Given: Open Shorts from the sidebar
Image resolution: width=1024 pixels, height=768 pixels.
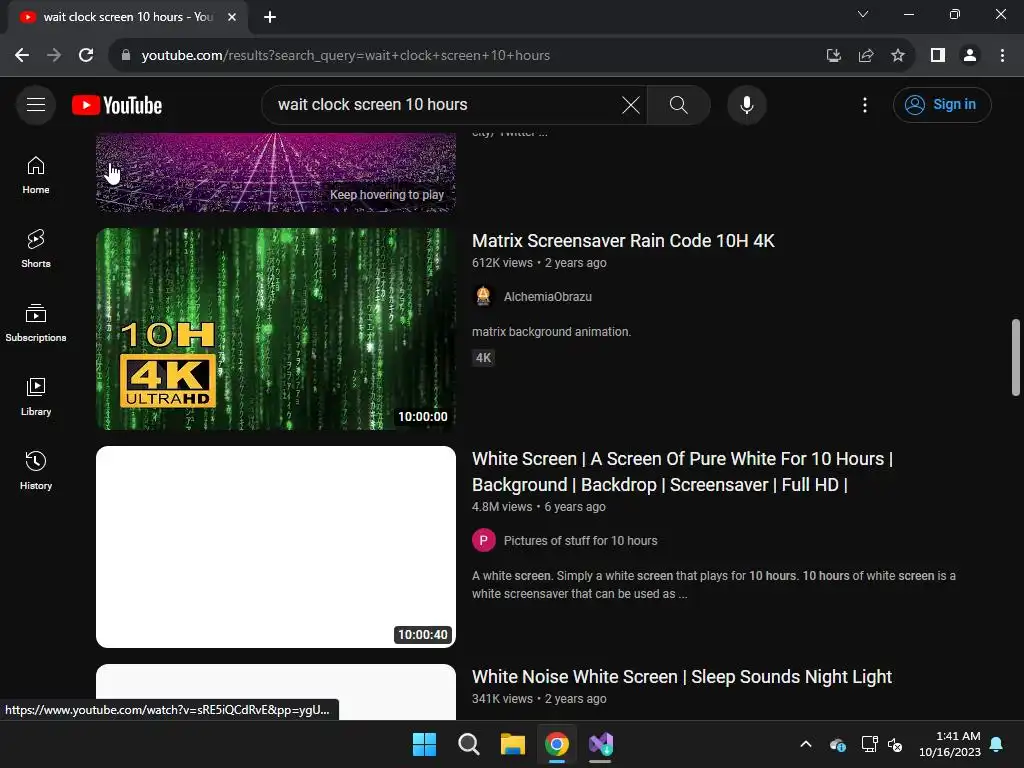Looking at the screenshot, I should coord(36,249).
